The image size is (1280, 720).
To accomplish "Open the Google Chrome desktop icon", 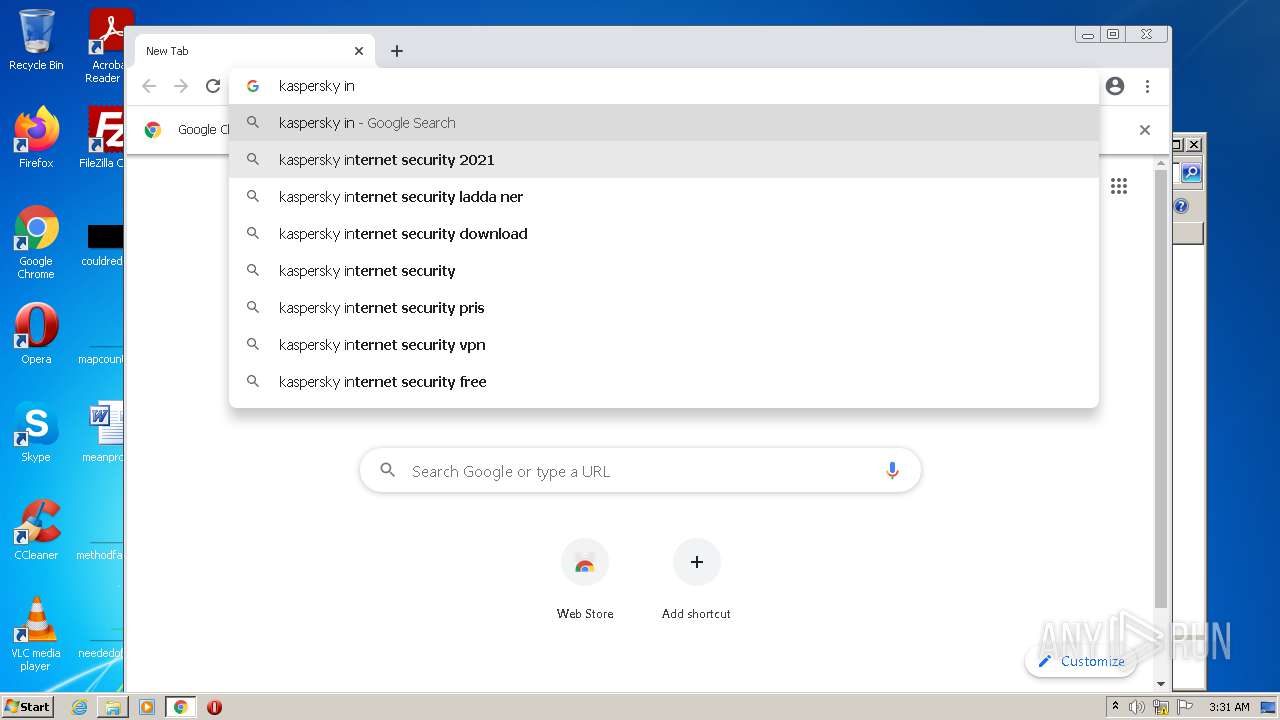I will click(x=36, y=242).
